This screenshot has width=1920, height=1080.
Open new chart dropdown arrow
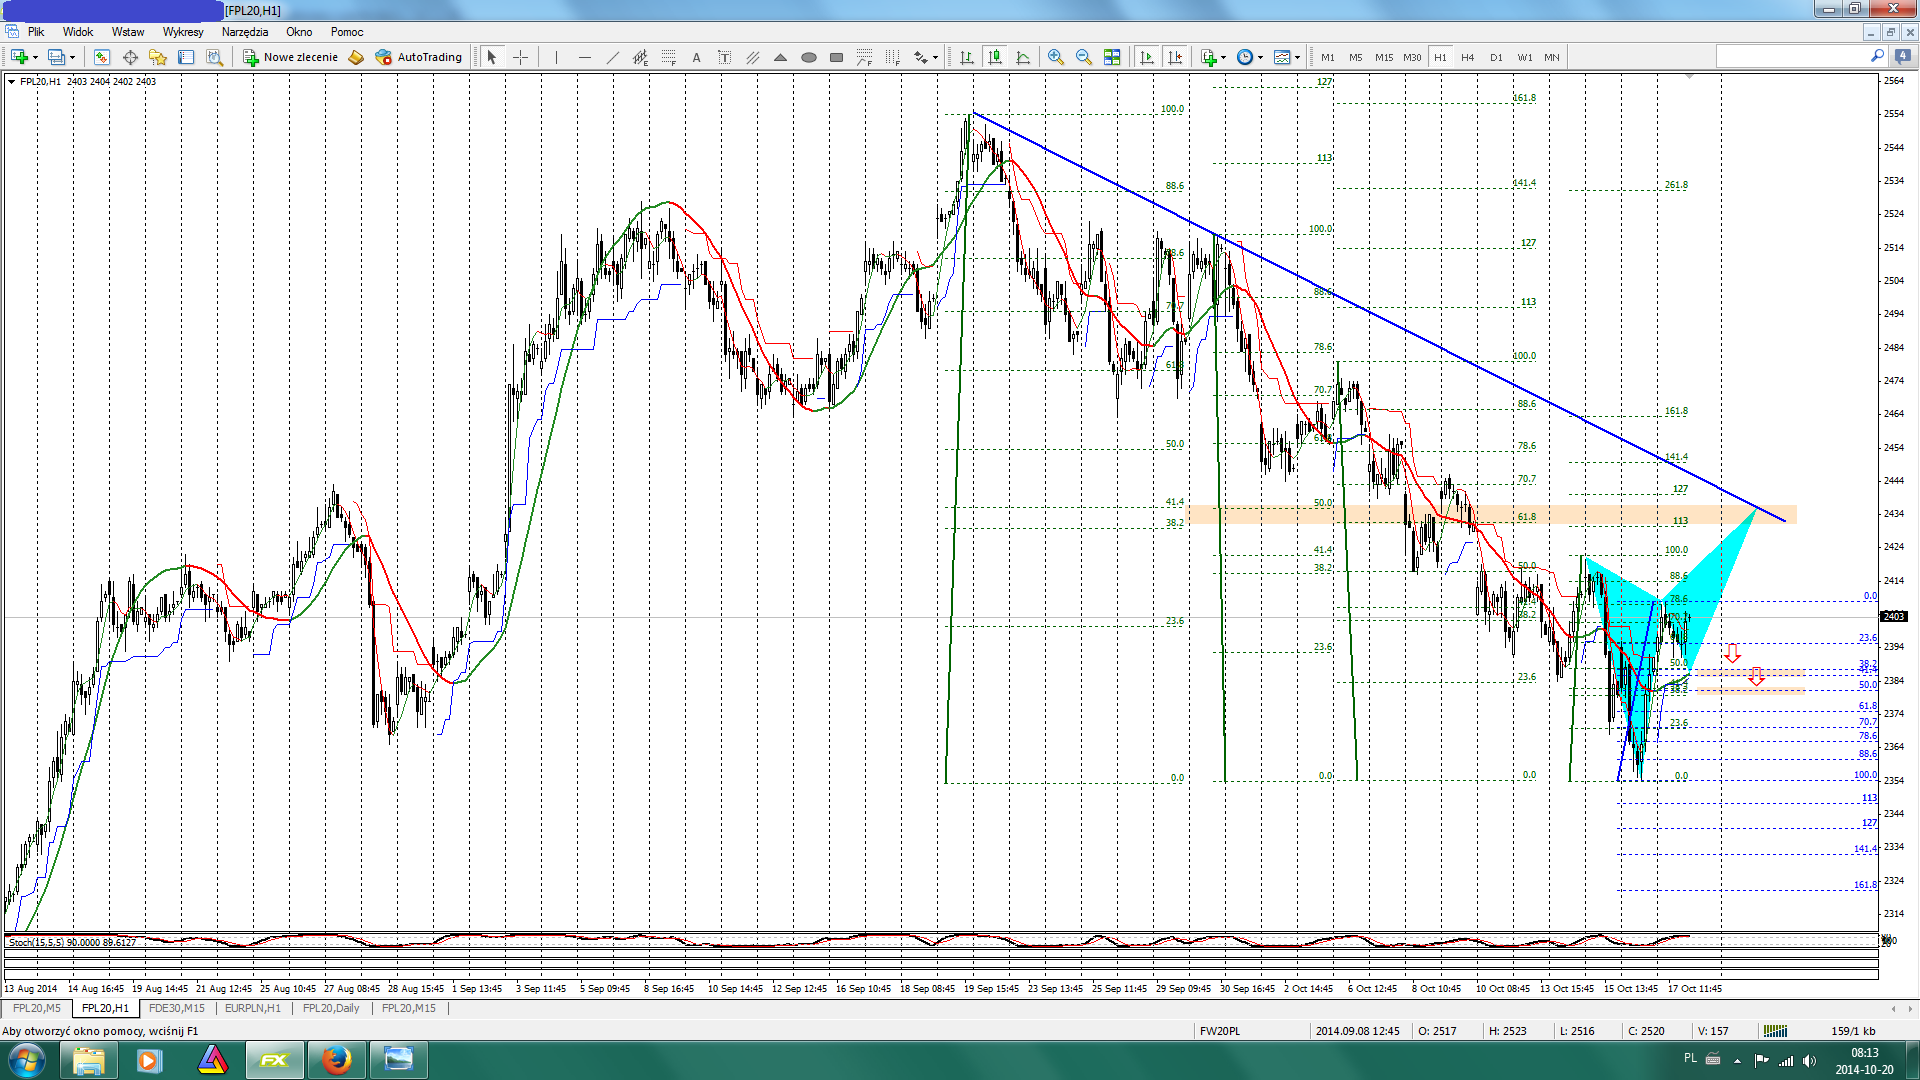pos(36,57)
